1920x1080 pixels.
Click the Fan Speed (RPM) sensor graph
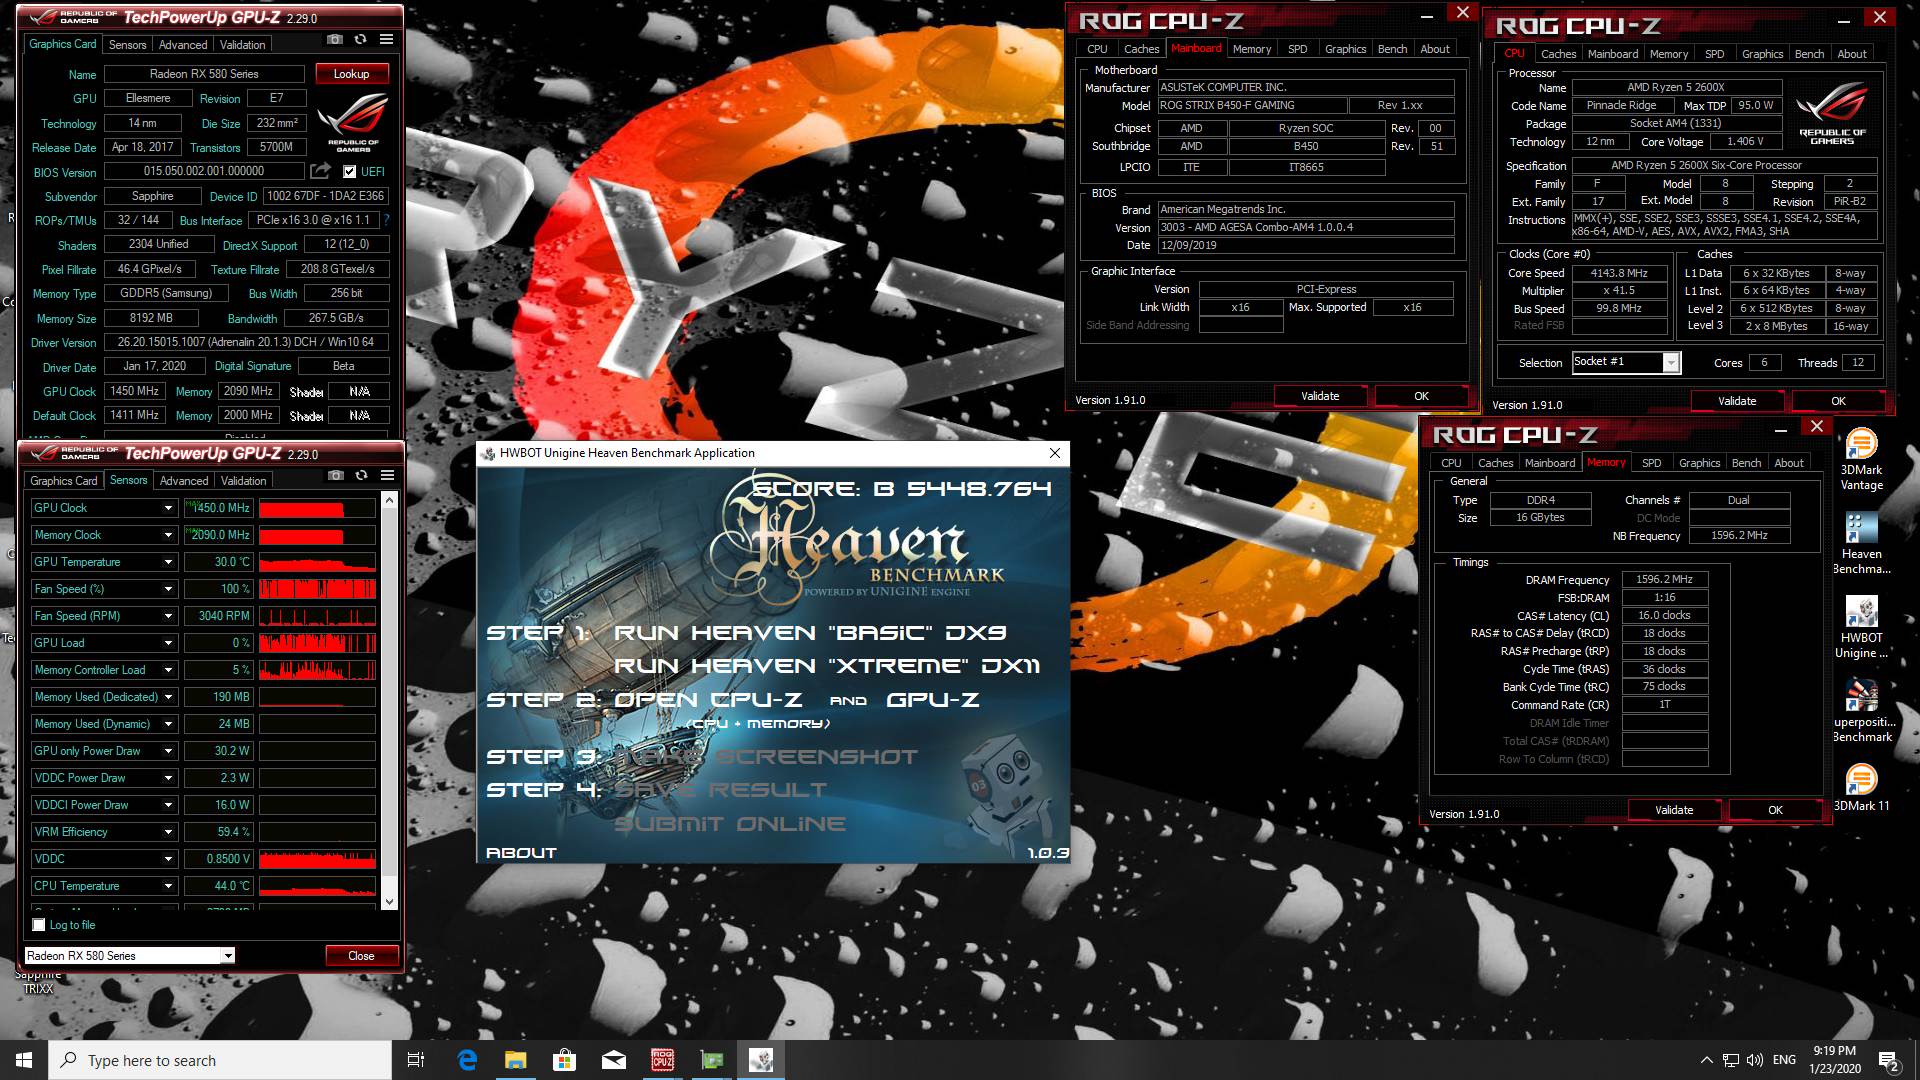(x=317, y=616)
